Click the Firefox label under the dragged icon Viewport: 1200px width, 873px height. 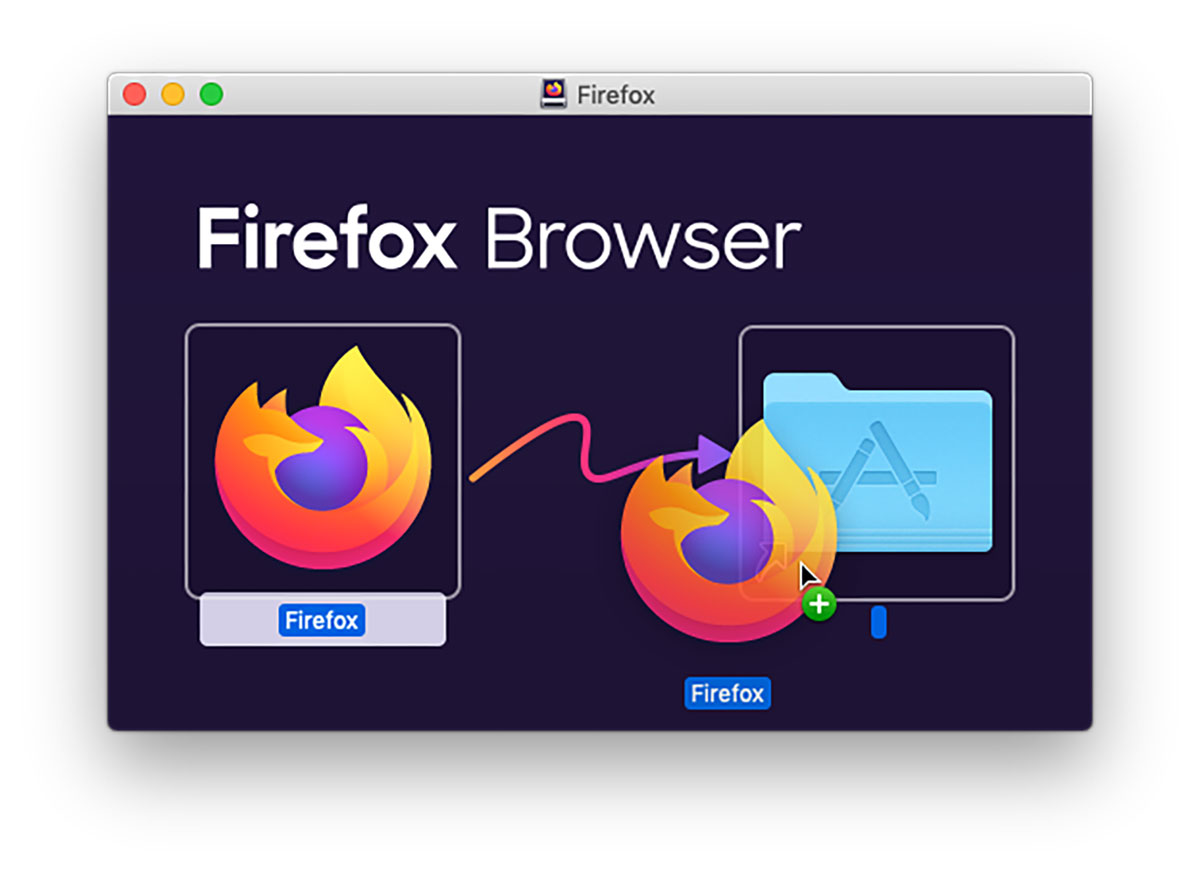click(729, 693)
